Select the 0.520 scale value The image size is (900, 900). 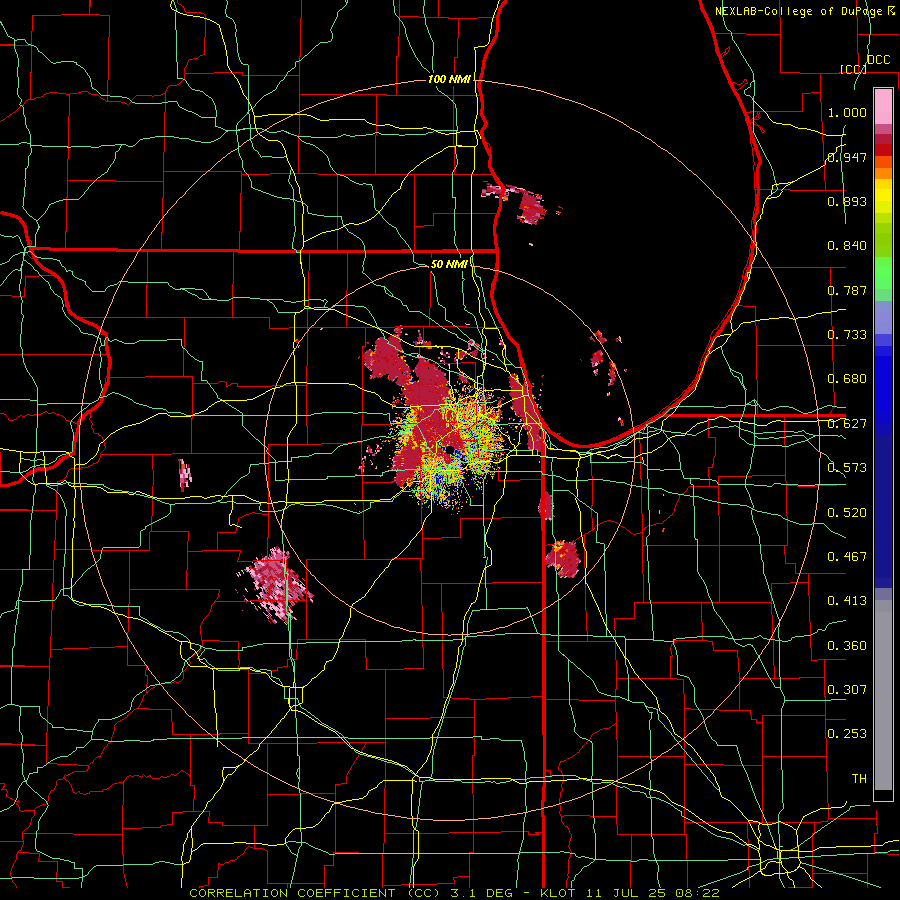[847, 513]
